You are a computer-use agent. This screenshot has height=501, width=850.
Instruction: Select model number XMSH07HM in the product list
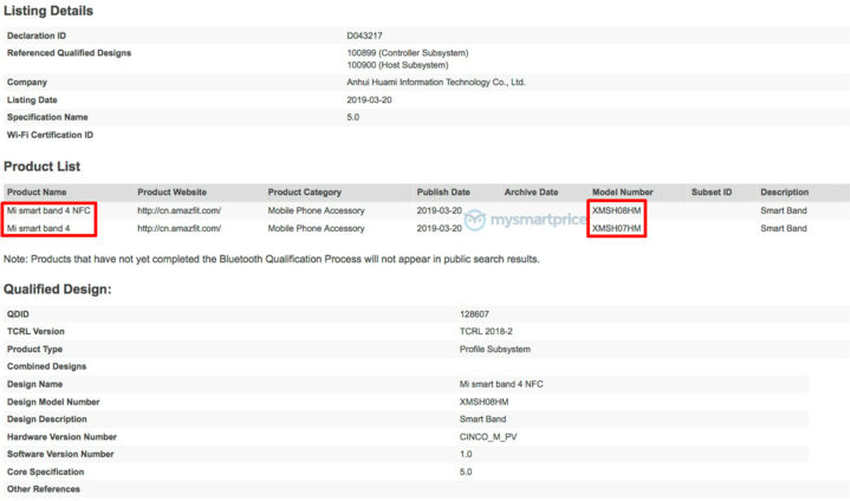pos(616,228)
